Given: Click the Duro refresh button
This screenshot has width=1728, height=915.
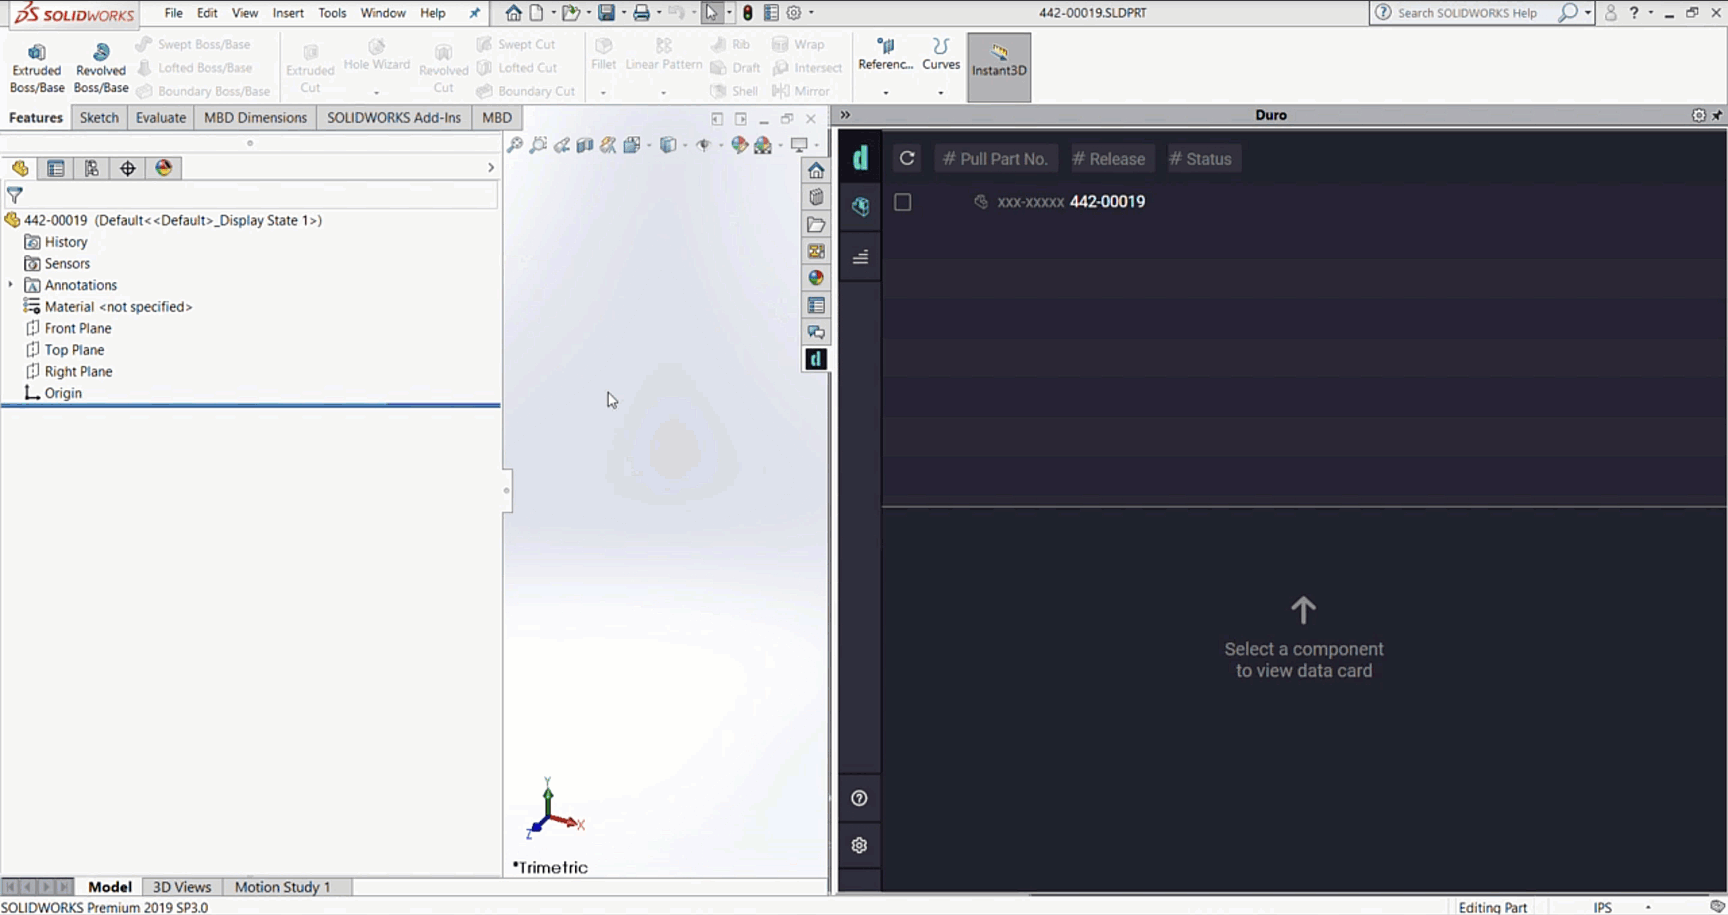Looking at the screenshot, I should tap(907, 158).
